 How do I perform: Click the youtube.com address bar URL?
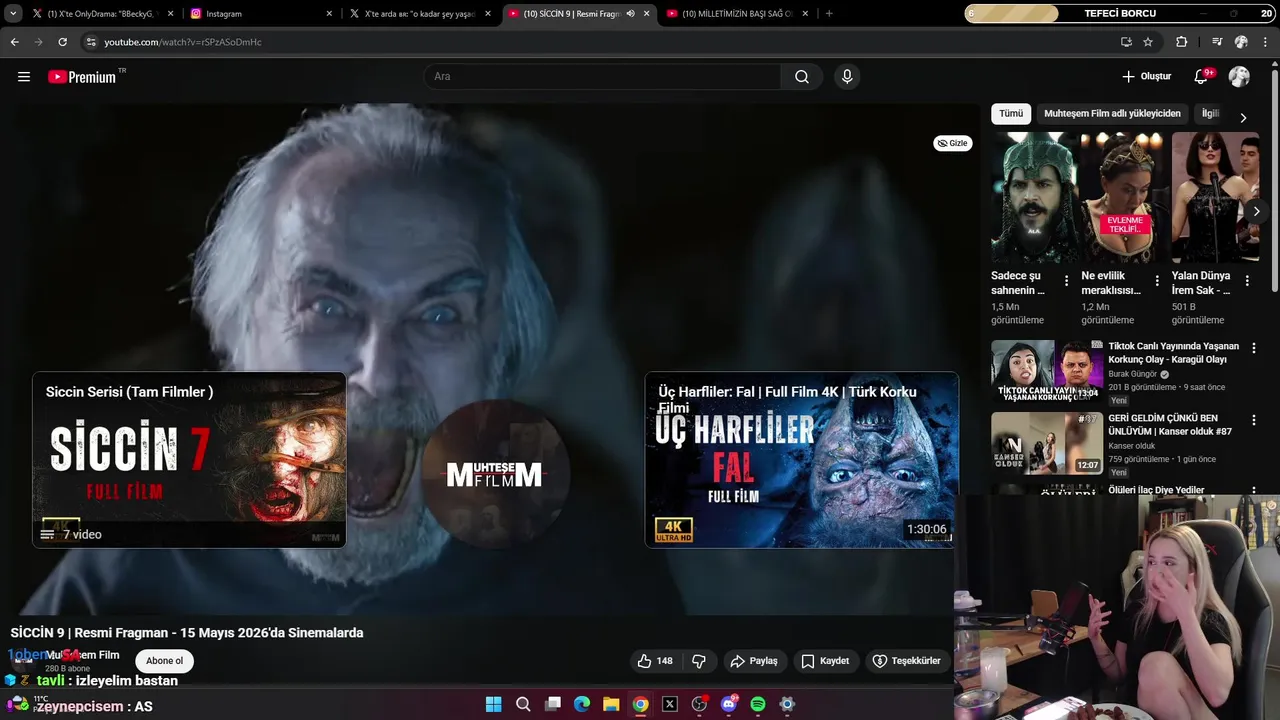[183, 42]
